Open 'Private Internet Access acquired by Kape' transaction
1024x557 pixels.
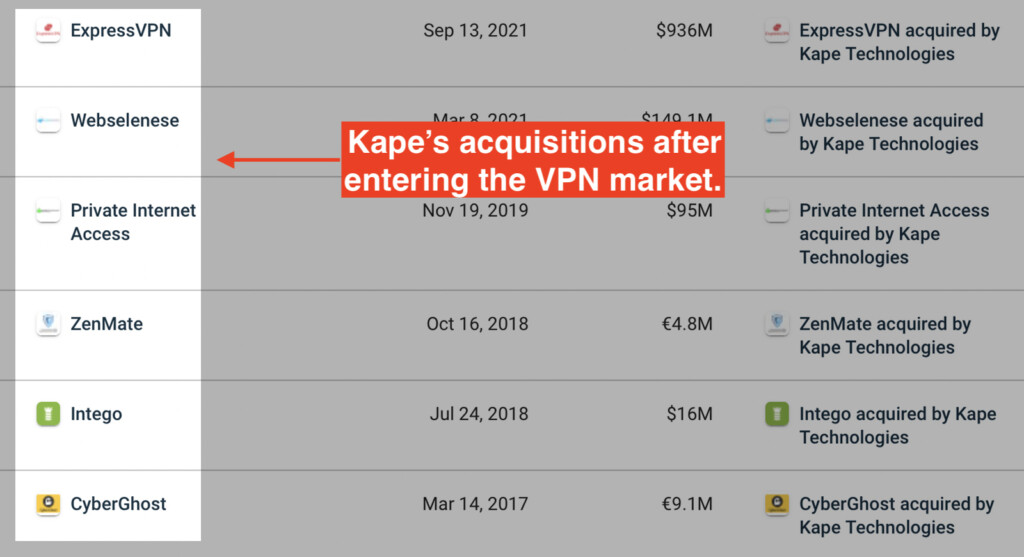click(x=894, y=234)
